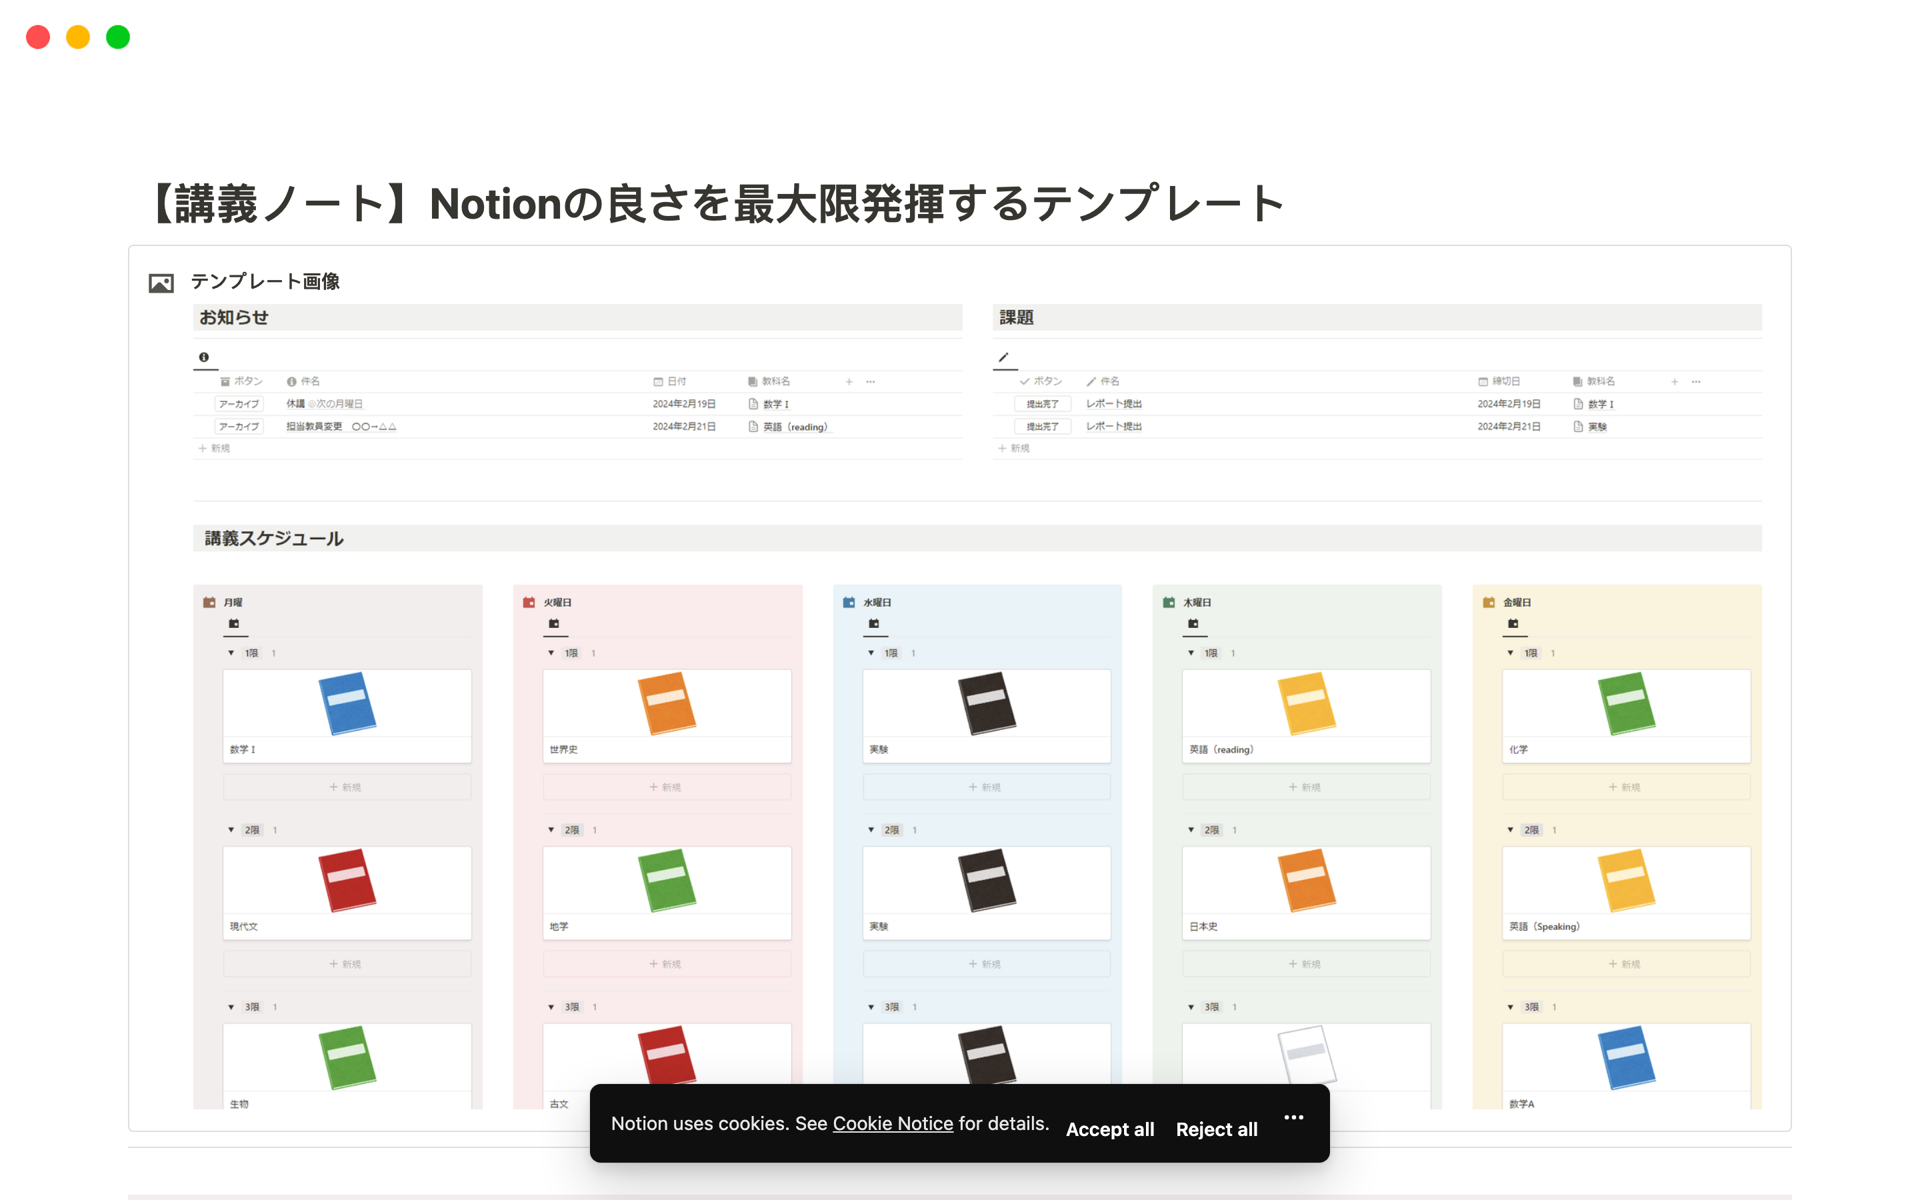Click the image icon beside テンプレート画像
The image size is (1920, 1200).
coord(160,282)
